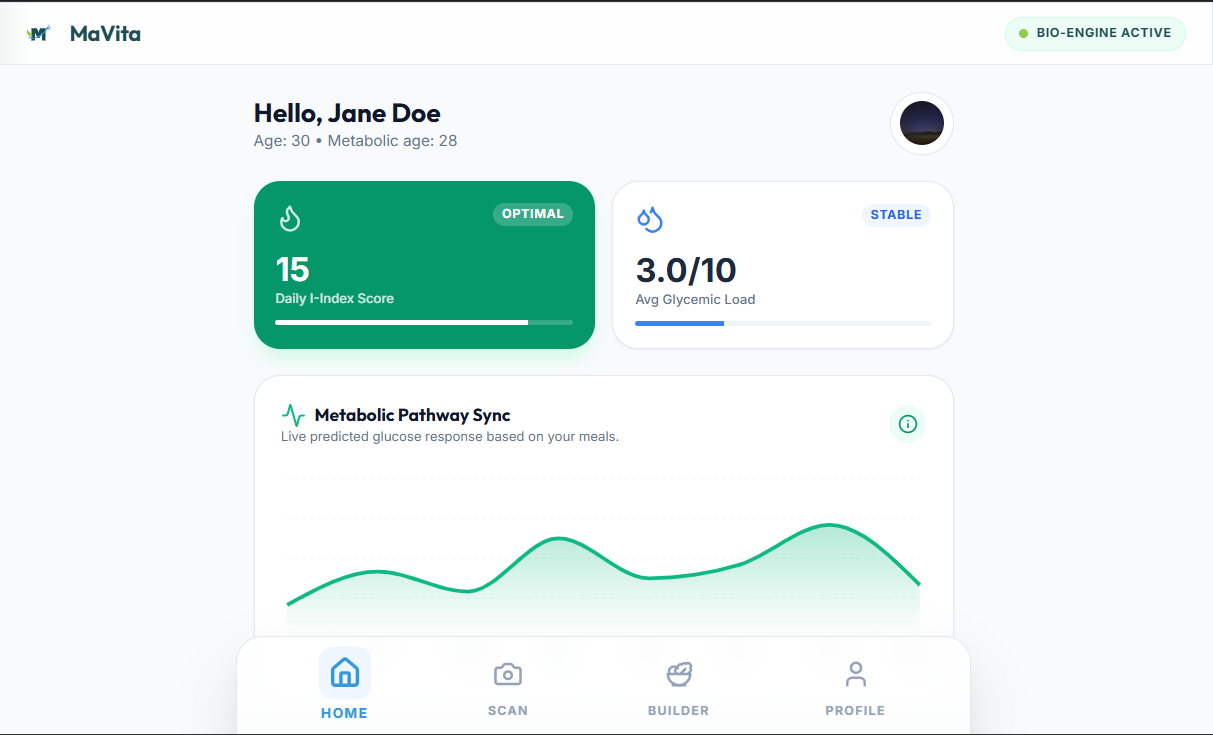Switch to the PROFILE tab label
Viewport: 1213px width, 735px height.
click(855, 711)
